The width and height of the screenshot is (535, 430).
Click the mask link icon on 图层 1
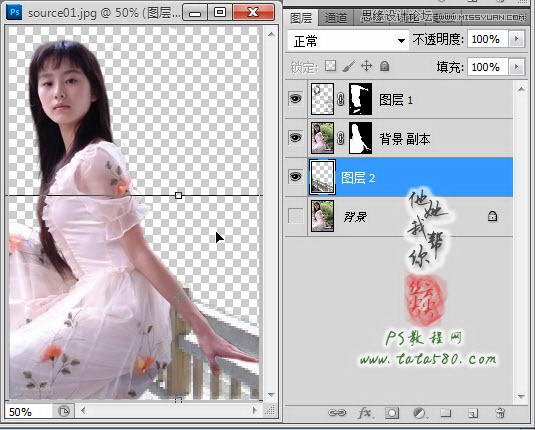coord(340,99)
